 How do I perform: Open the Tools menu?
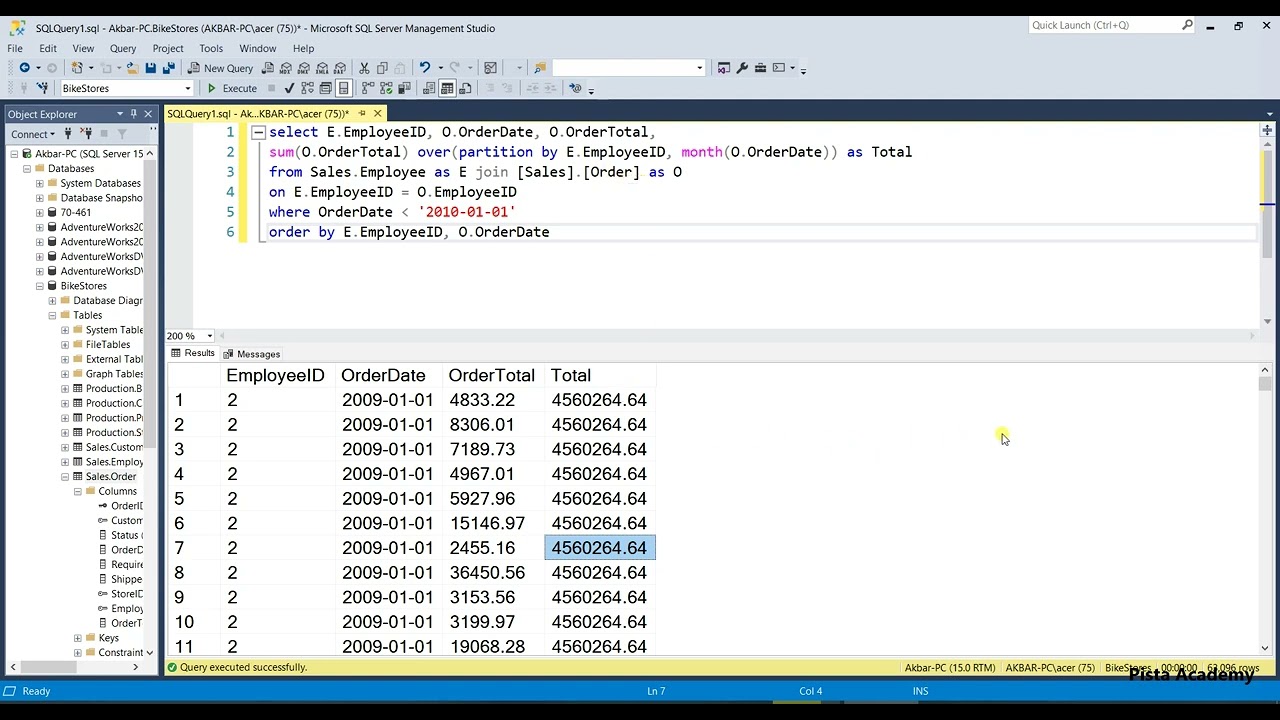tap(211, 48)
